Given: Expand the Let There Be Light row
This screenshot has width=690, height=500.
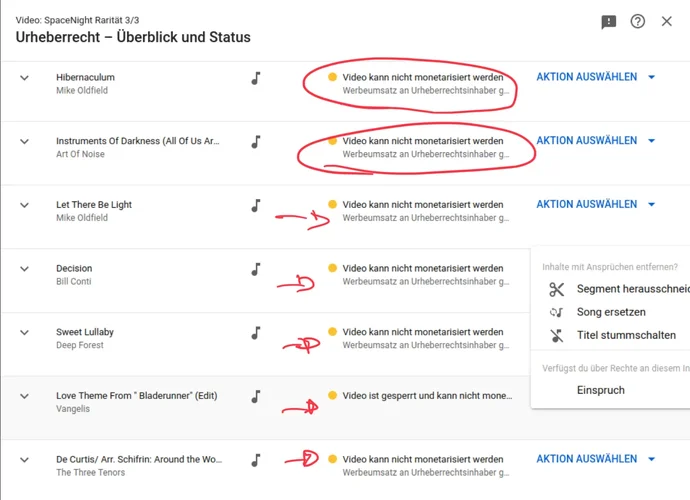Looking at the screenshot, I should coord(25,206).
